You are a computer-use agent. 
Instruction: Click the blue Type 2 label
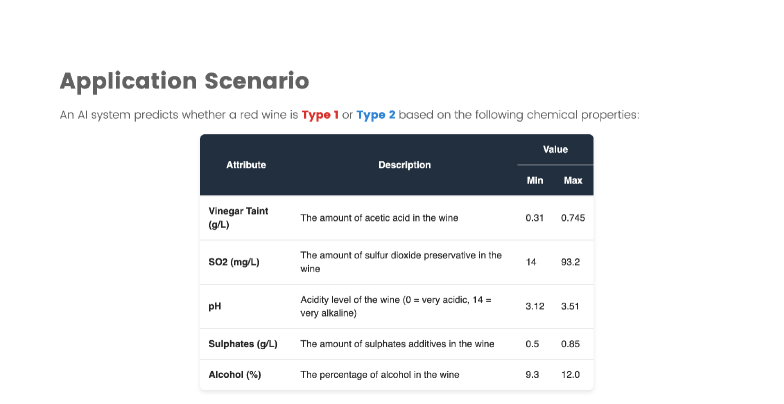376,115
